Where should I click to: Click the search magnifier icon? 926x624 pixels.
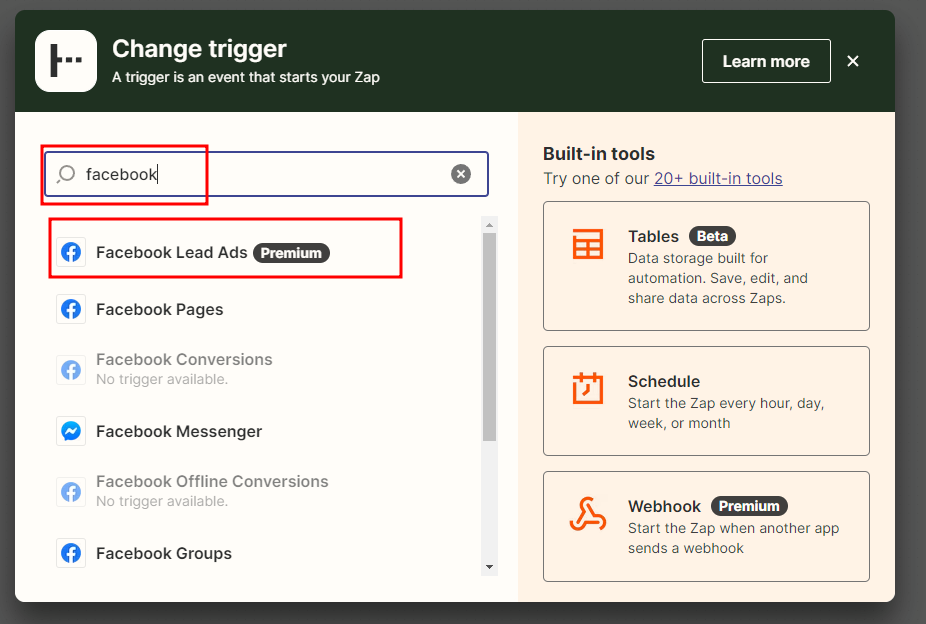coord(66,174)
